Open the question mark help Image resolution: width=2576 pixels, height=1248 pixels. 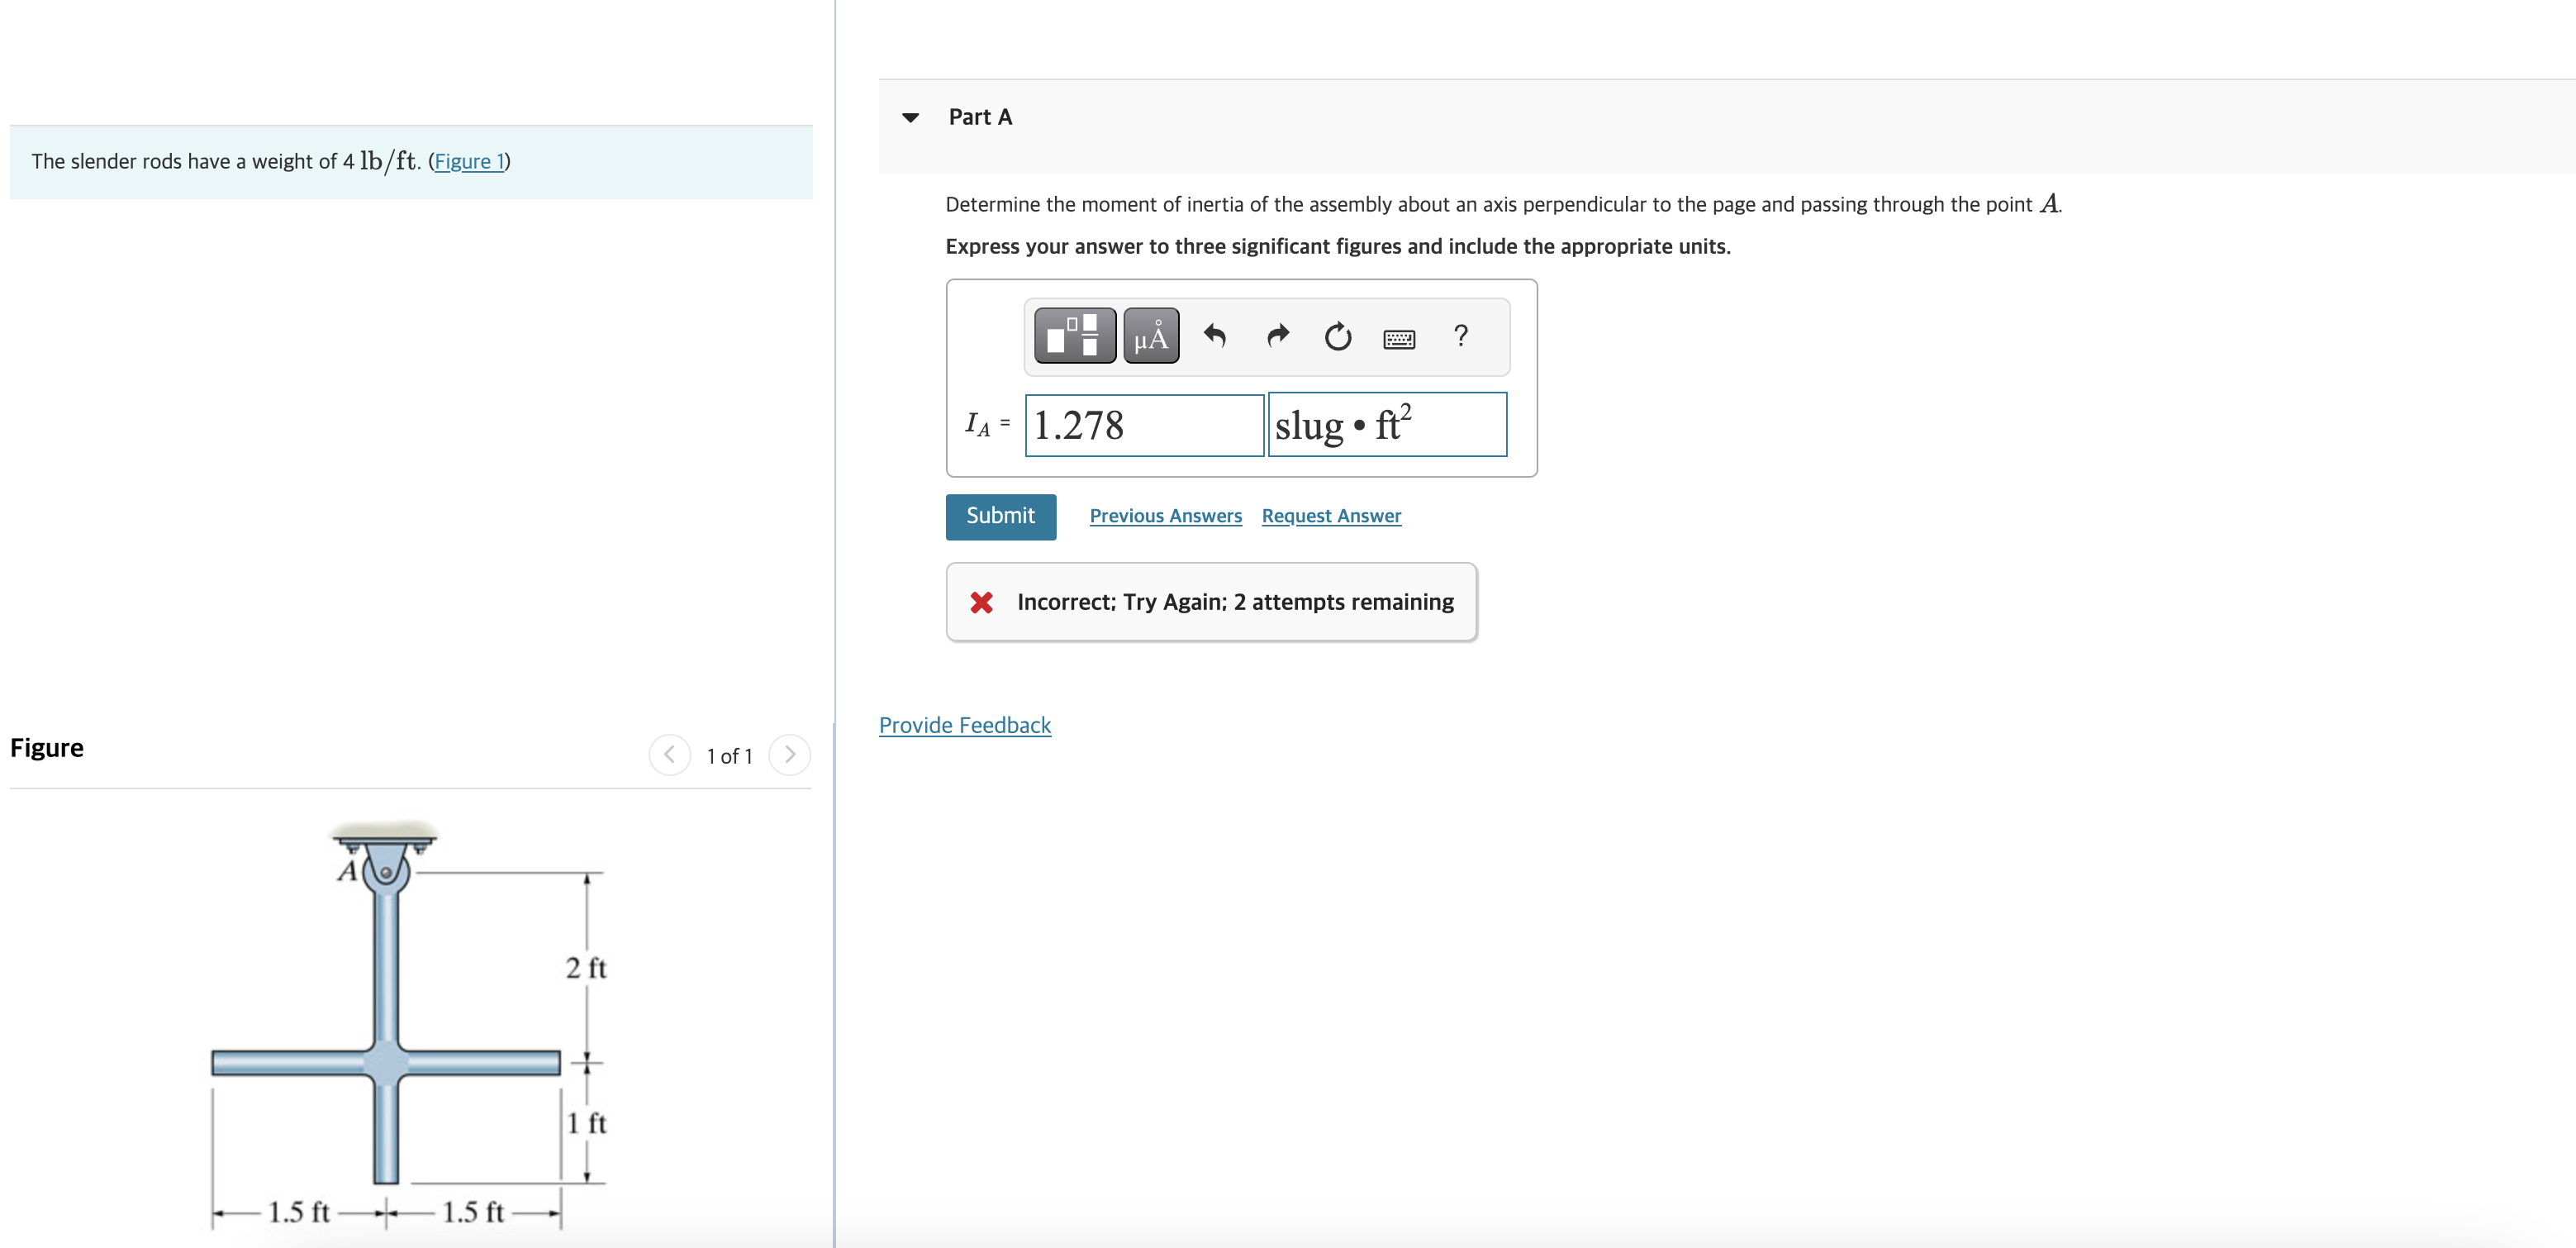(1460, 336)
